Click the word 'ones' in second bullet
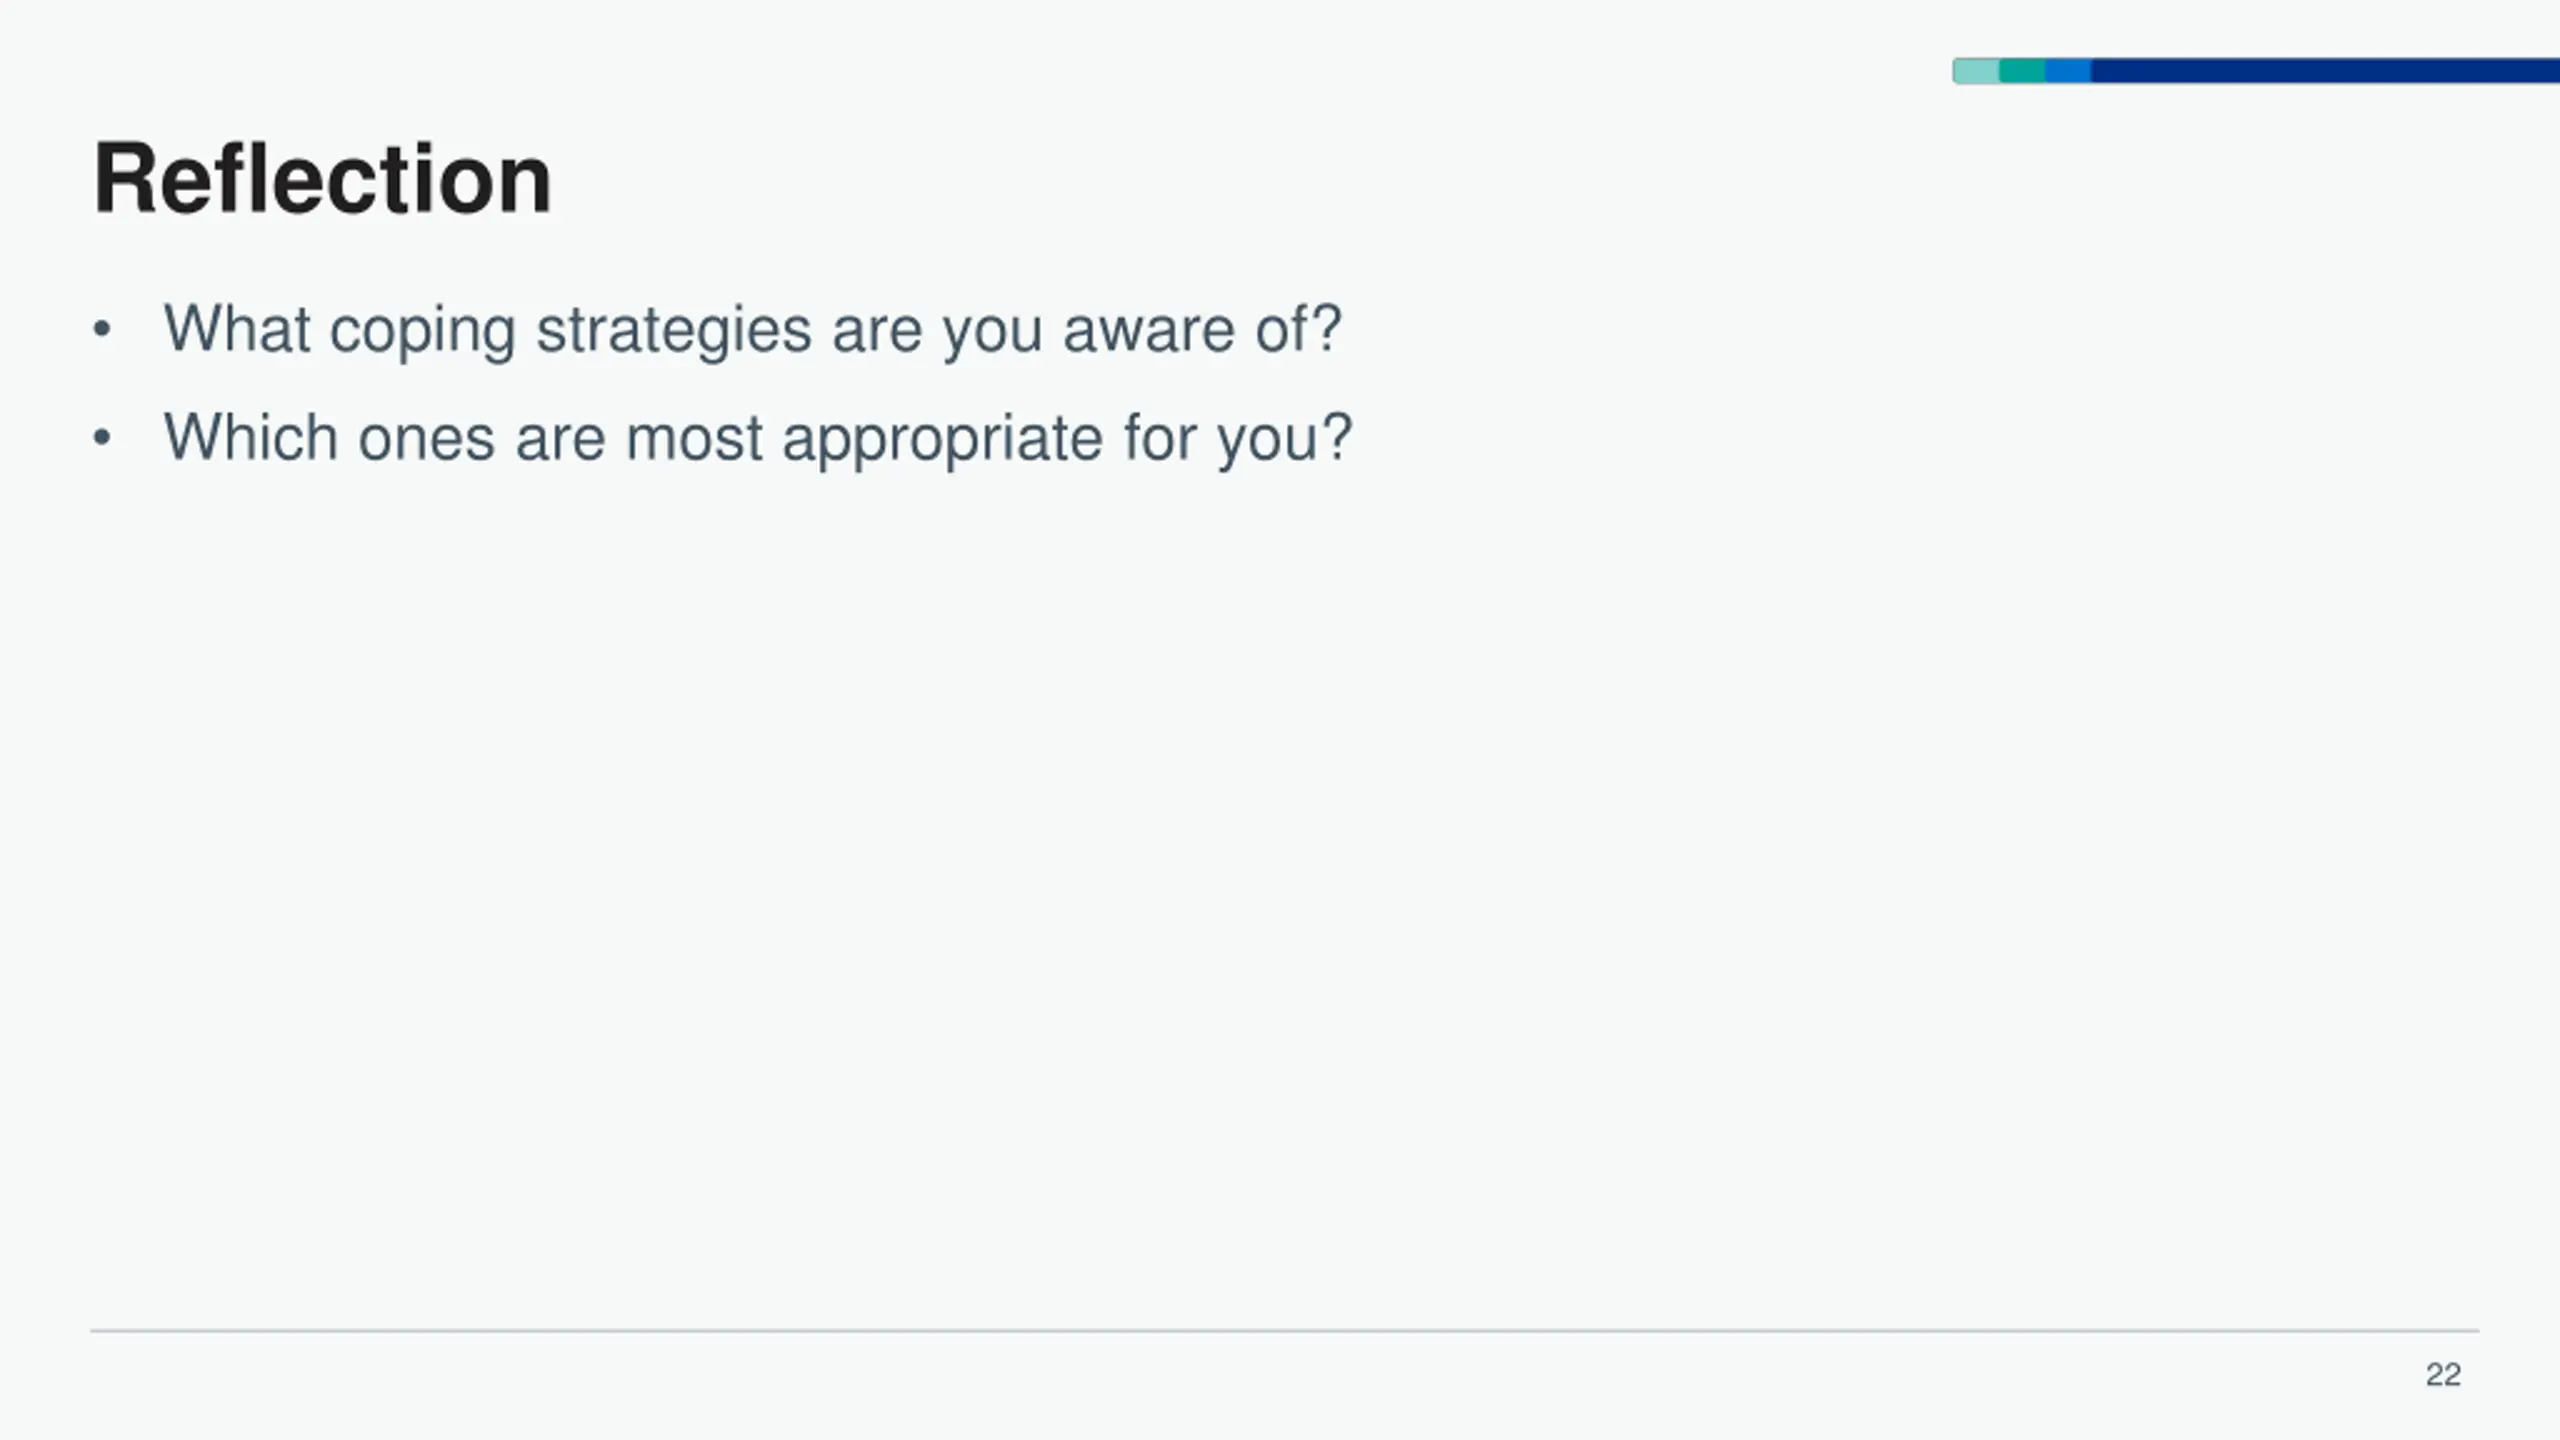This screenshot has width=2560, height=1440. point(426,438)
